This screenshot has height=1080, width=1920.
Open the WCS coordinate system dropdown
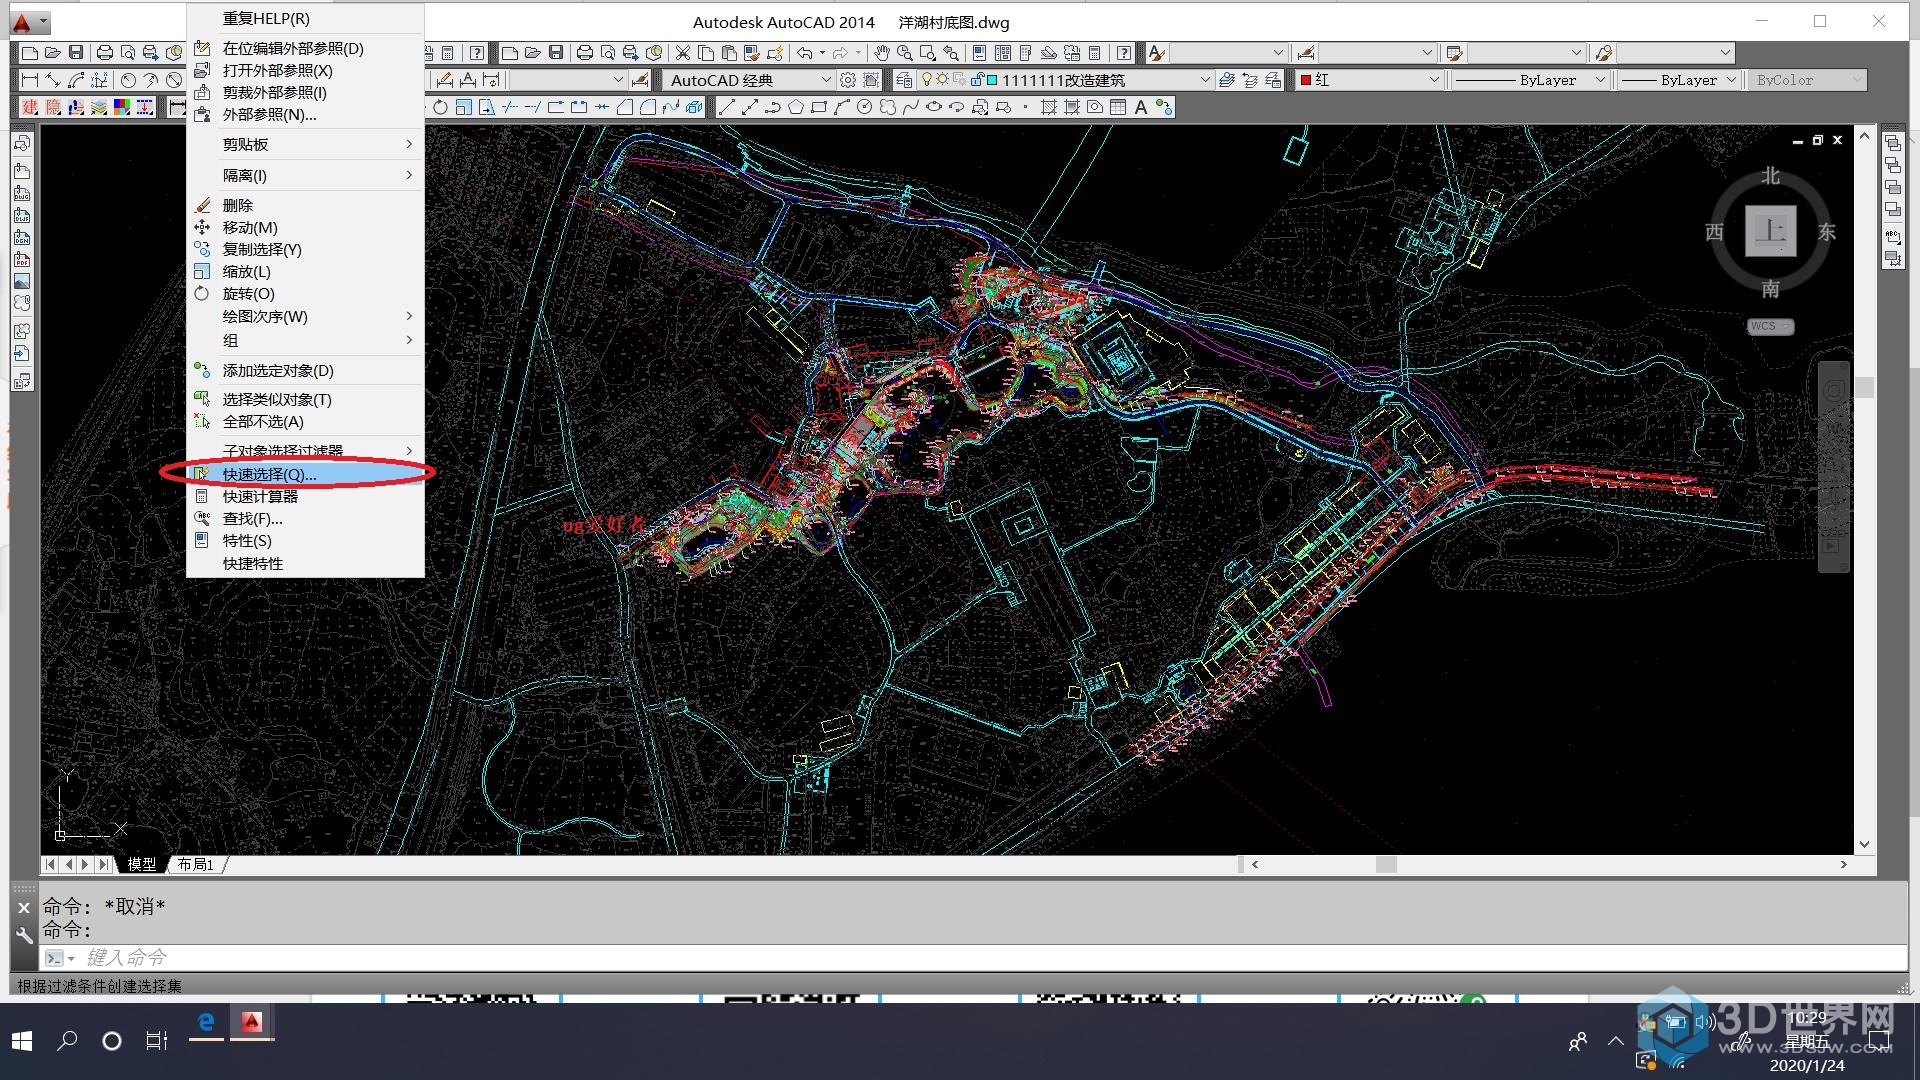pos(1771,326)
